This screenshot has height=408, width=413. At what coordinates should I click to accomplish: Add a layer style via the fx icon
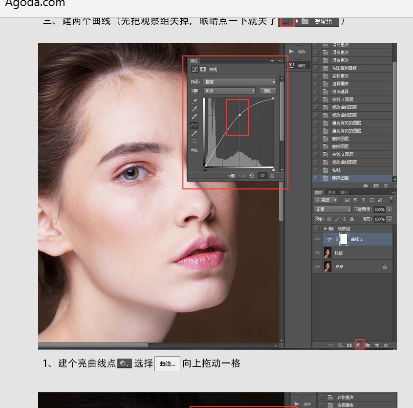340,345
